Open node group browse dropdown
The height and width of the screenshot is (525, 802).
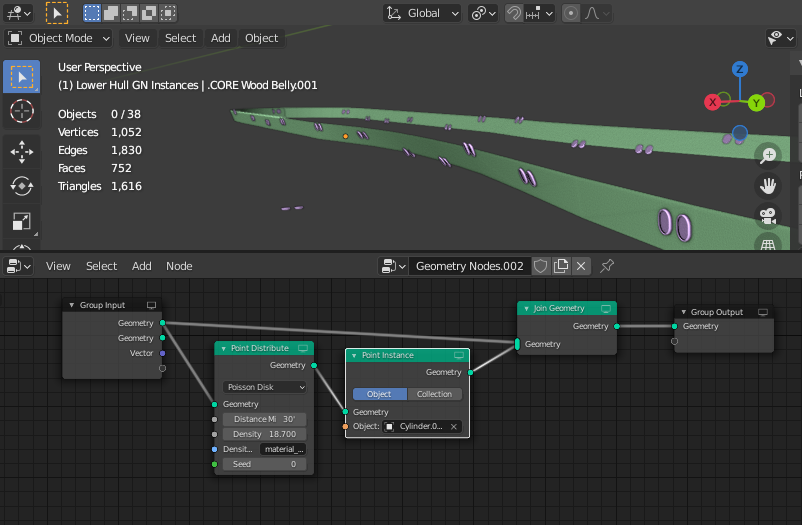coord(393,266)
